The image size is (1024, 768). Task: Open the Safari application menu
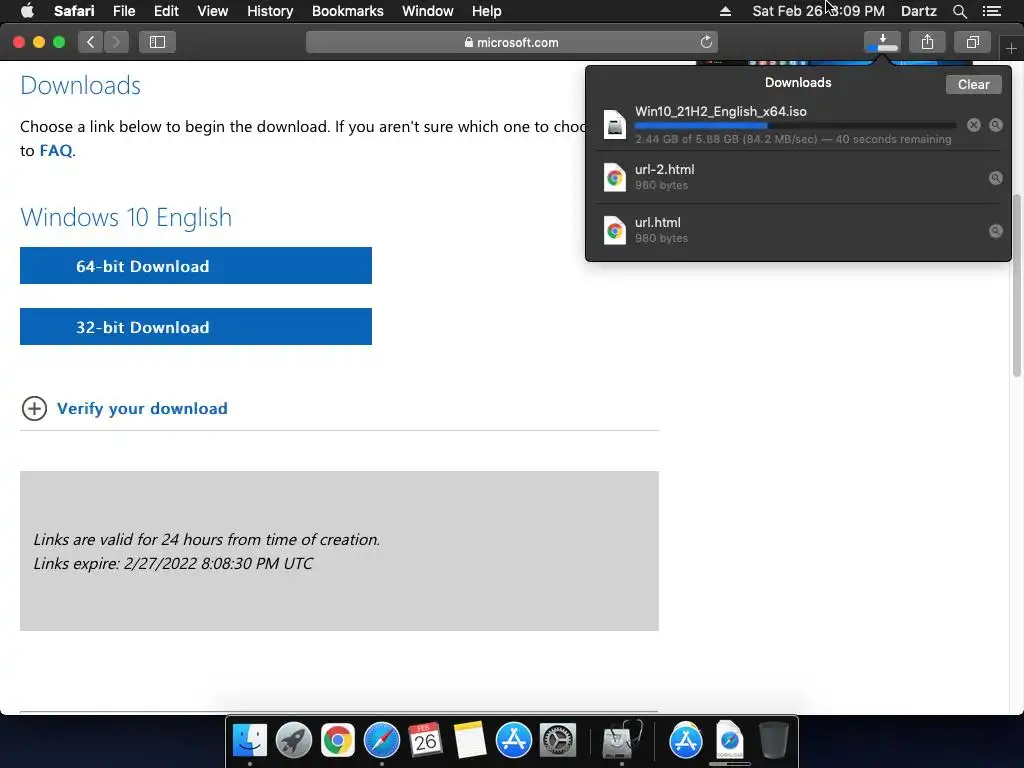74,11
